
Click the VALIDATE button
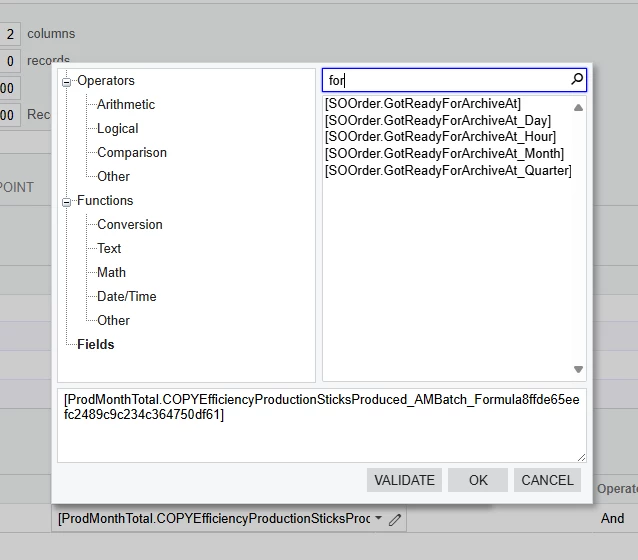pyautogui.click(x=404, y=480)
